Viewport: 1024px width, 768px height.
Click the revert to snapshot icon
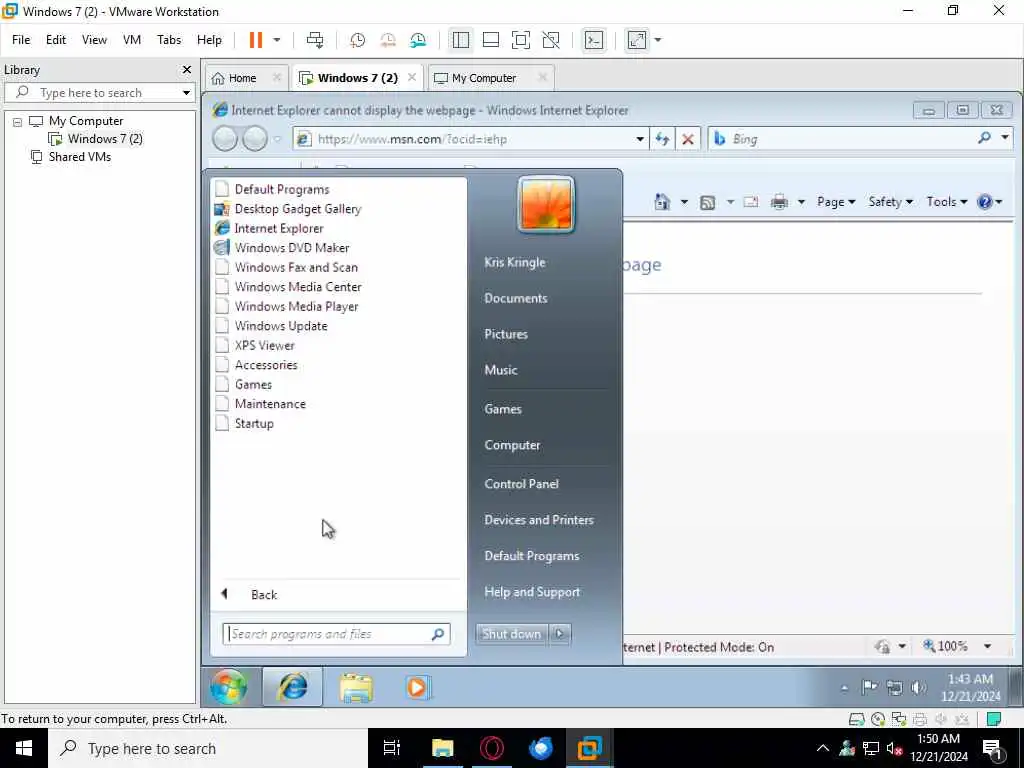[388, 40]
